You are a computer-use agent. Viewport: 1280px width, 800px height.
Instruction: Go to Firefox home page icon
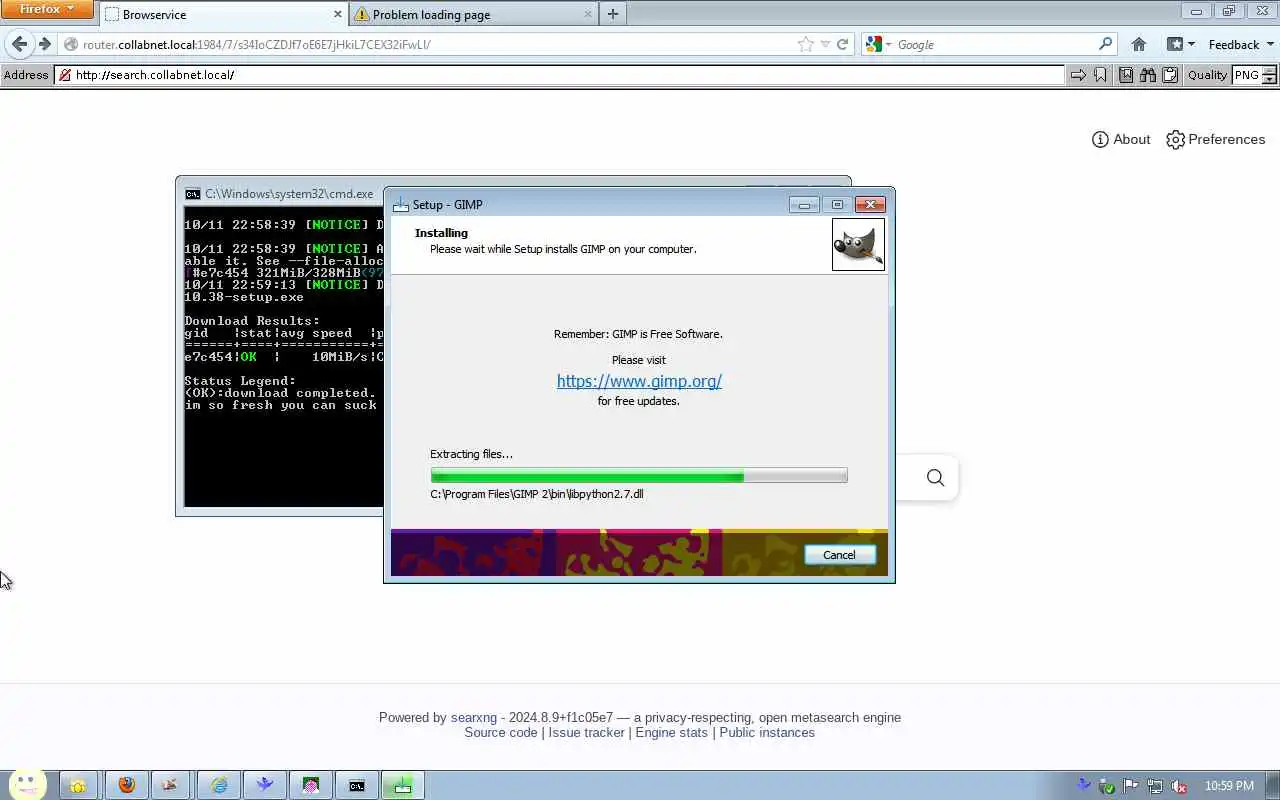click(1138, 44)
